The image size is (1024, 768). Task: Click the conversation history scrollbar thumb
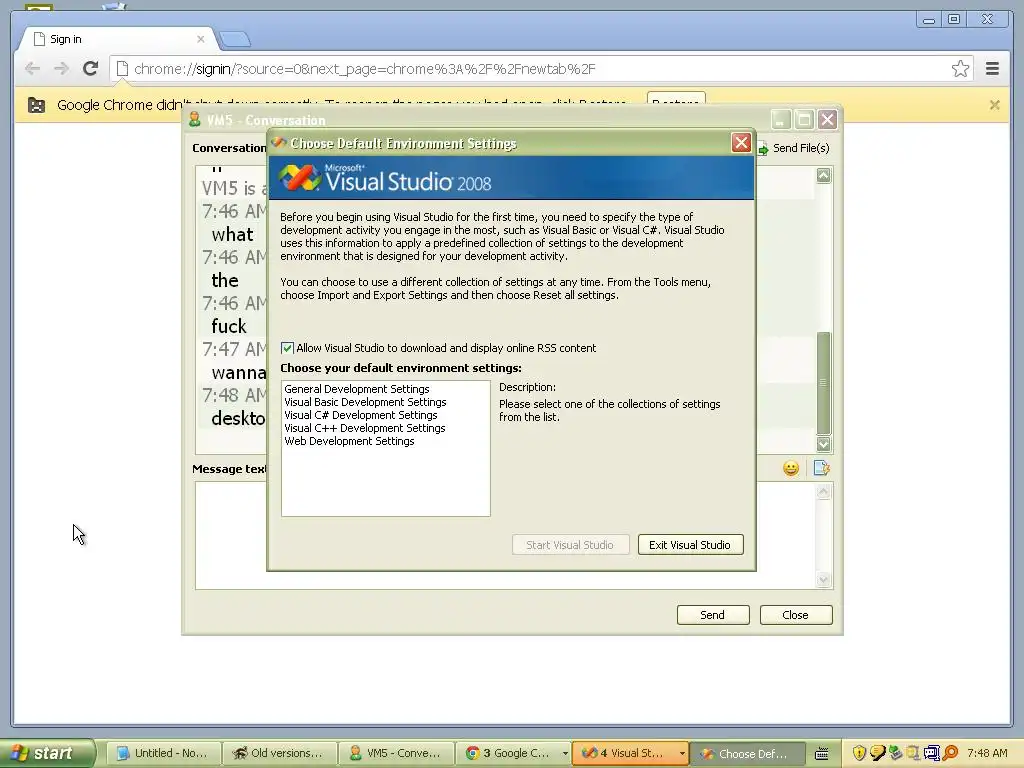tap(824, 383)
